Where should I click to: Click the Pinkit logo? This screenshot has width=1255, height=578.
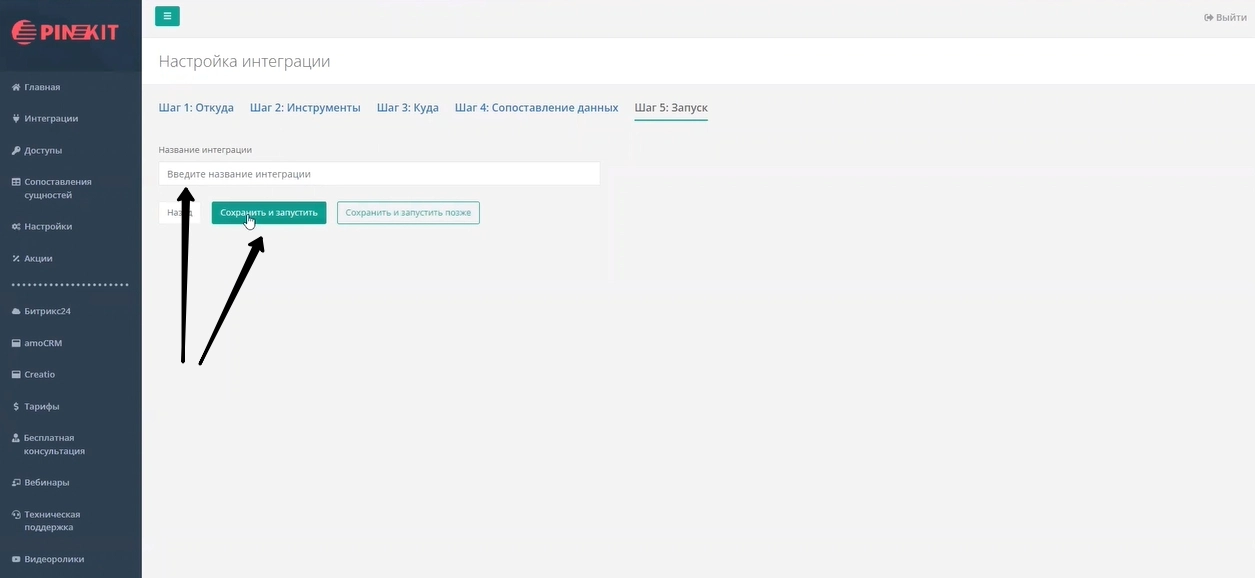65,33
